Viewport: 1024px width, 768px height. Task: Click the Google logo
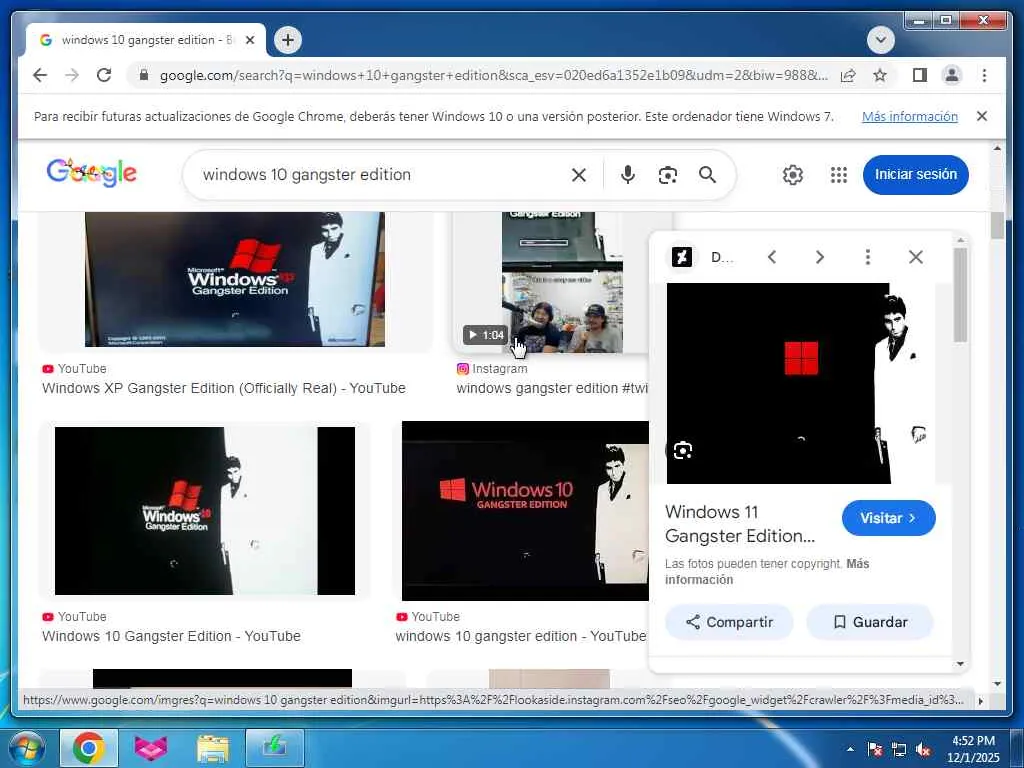(91, 173)
